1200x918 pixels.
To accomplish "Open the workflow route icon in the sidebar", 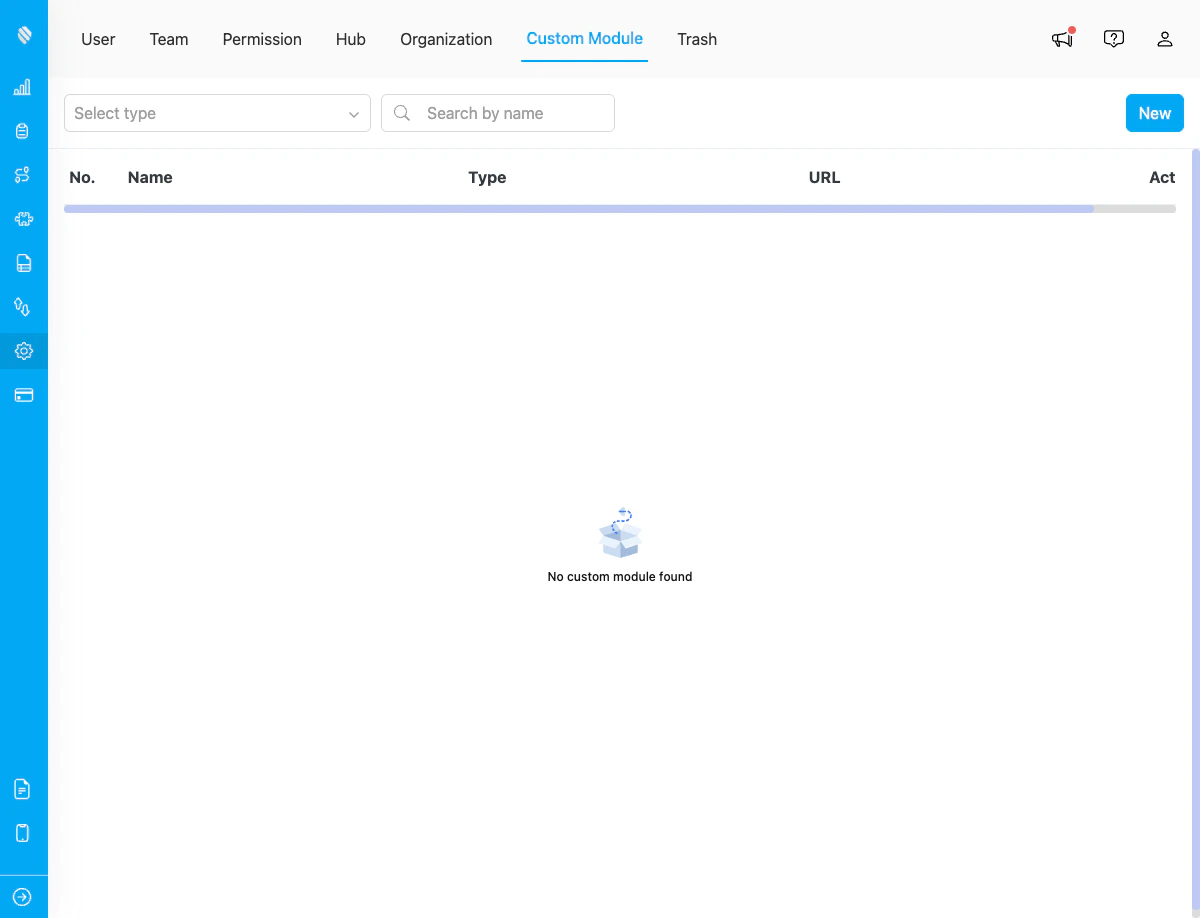I will (x=23, y=175).
